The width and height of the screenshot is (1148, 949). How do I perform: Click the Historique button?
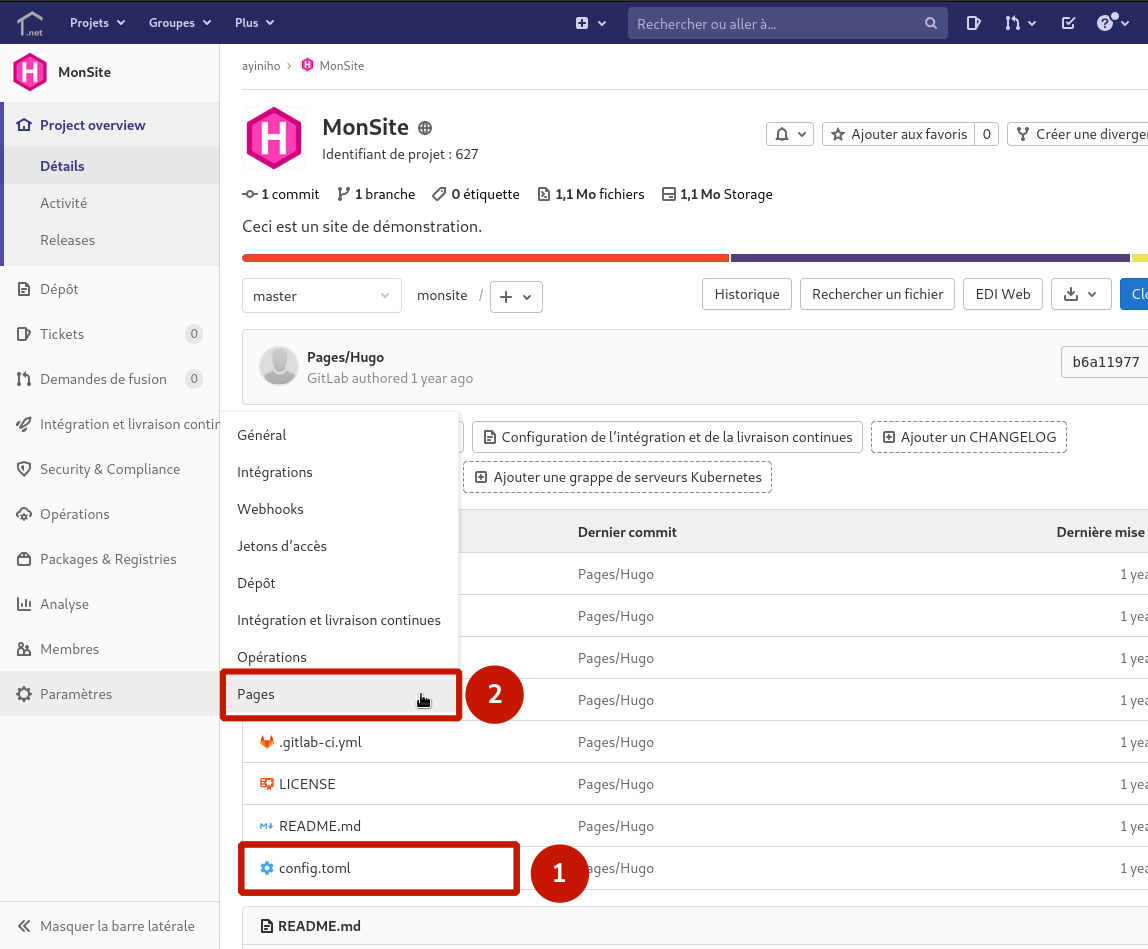(x=747, y=294)
